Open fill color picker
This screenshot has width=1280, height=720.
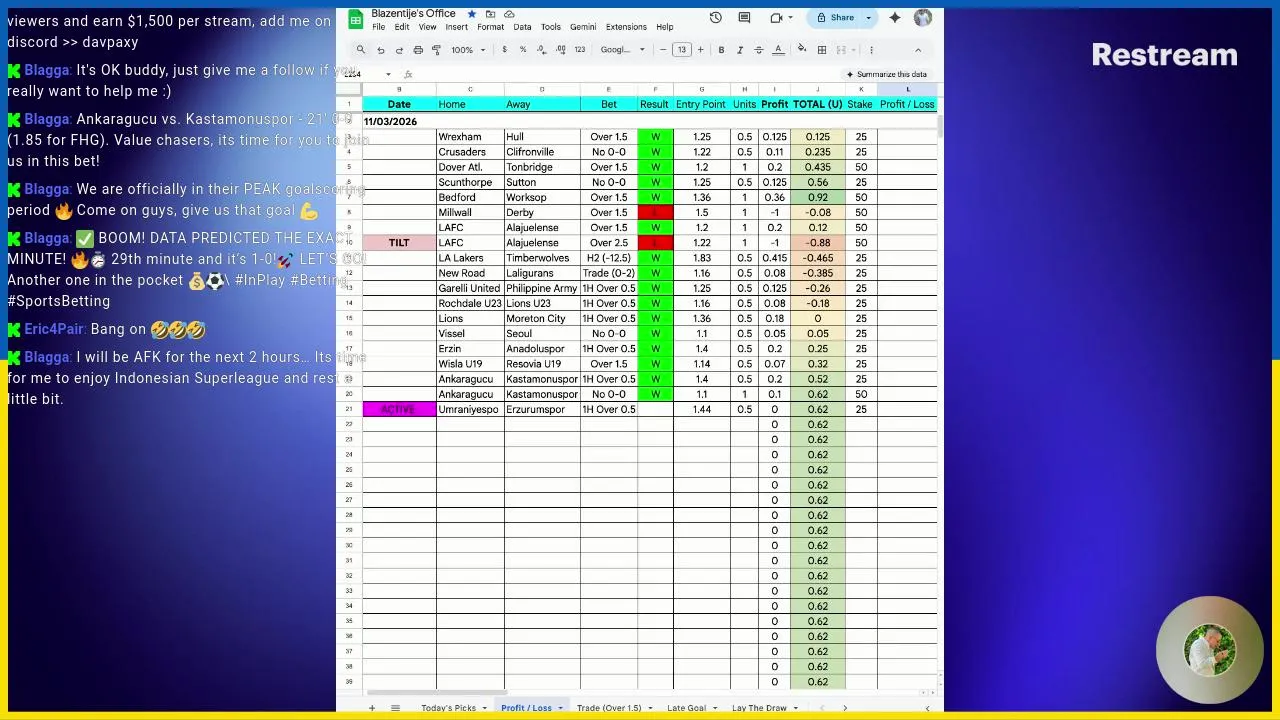[x=802, y=50]
